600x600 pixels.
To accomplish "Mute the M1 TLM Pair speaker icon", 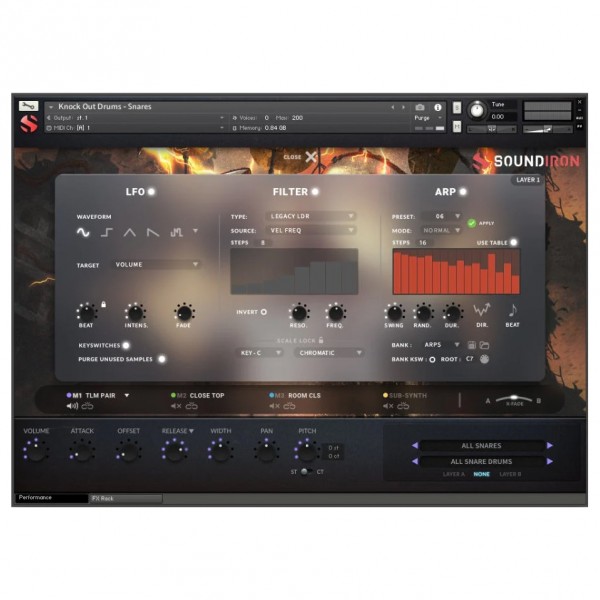I will click(72, 406).
